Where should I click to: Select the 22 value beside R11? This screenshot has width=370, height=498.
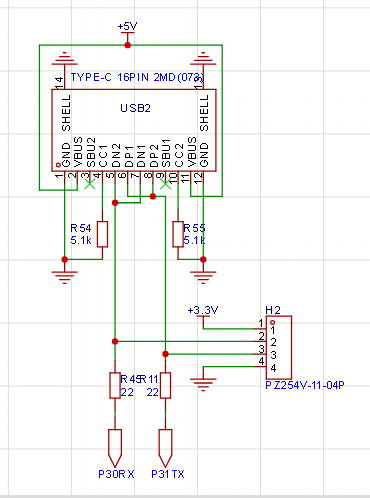[153, 392]
